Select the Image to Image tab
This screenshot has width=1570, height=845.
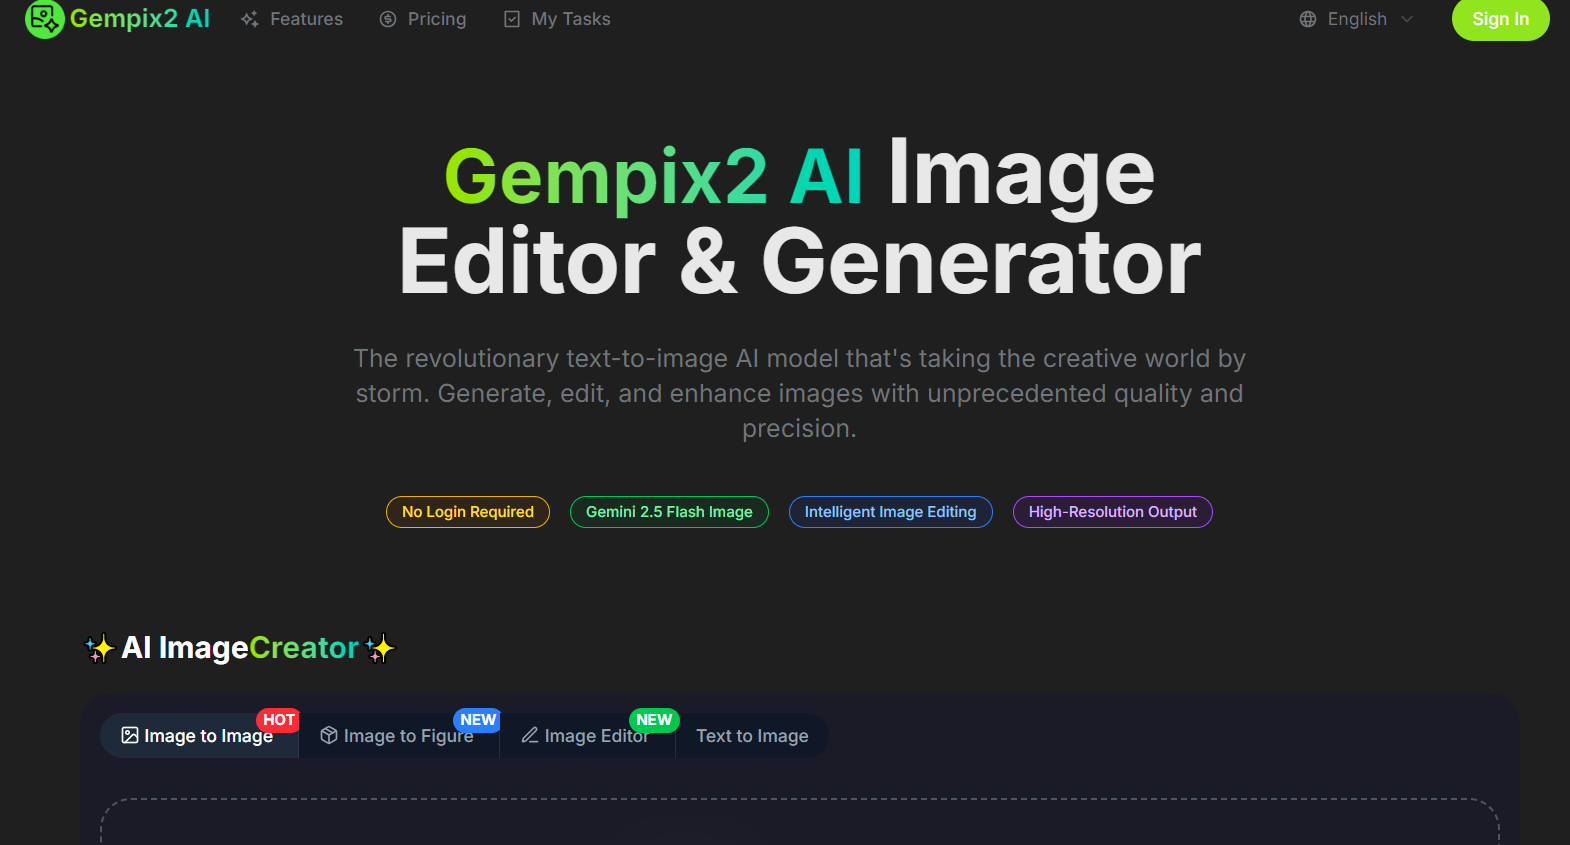point(199,736)
